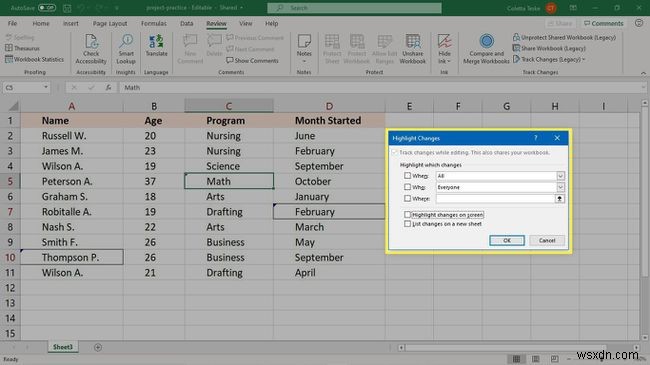The width and height of the screenshot is (650, 365).
Task: Open Workbook Statistics
Action: (x=35, y=59)
